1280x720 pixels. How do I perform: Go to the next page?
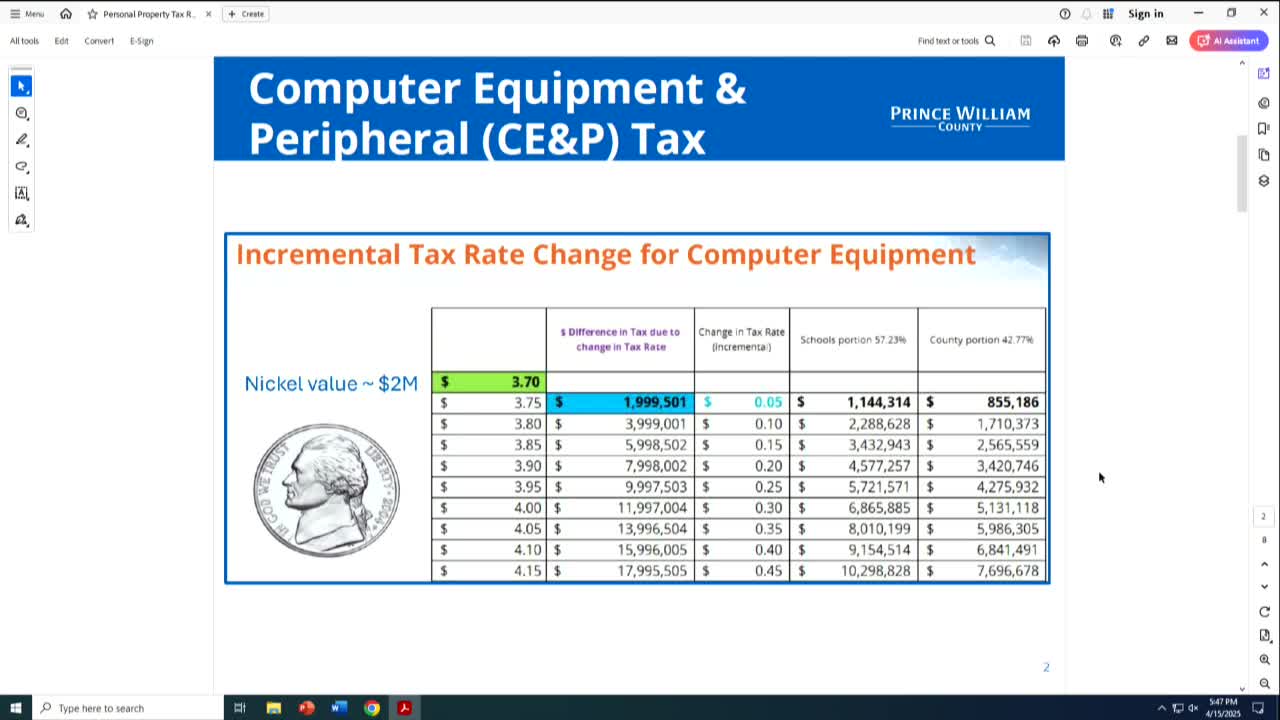pos(1264,587)
